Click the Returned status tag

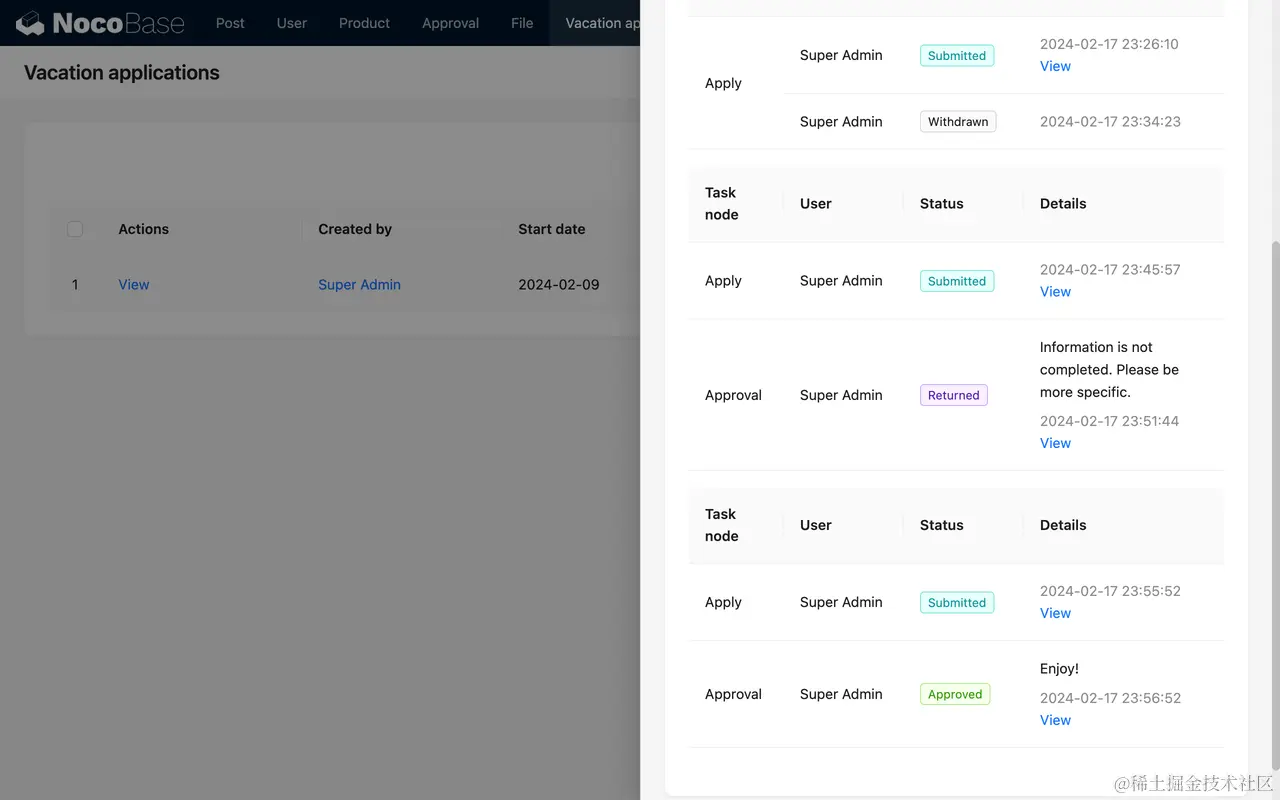click(954, 395)
